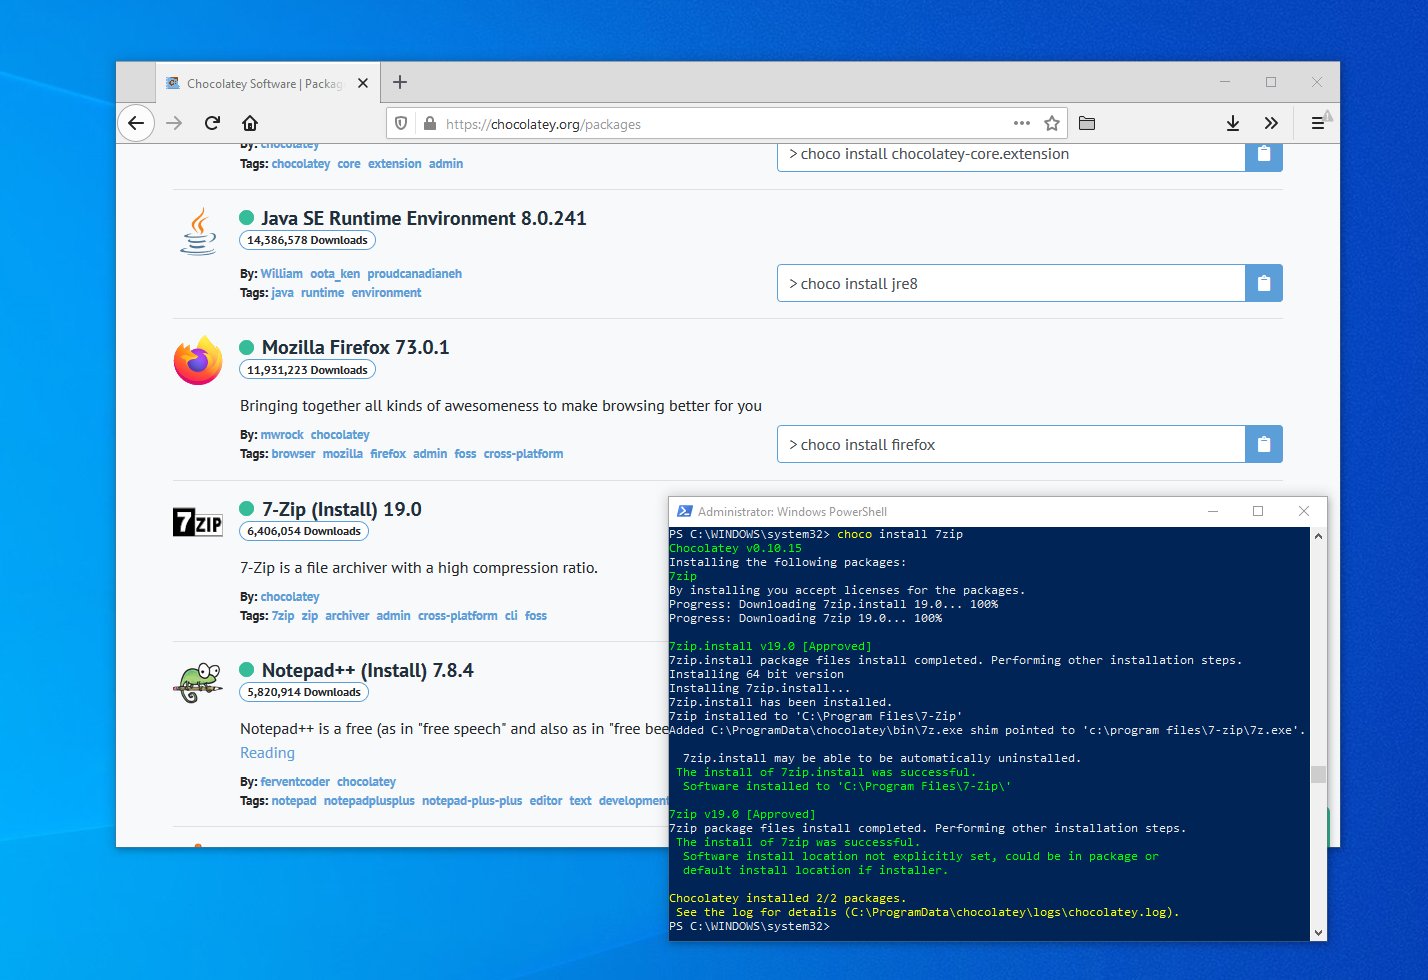
Task: Click the 14,386,578 Downloads badge
Action: pos(307,240)
